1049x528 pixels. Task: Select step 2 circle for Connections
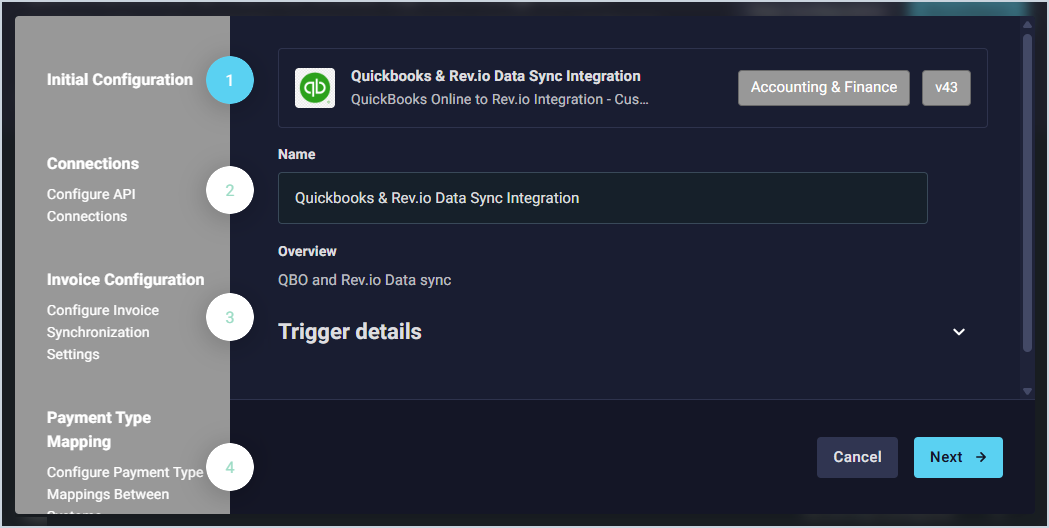[229, 190]
